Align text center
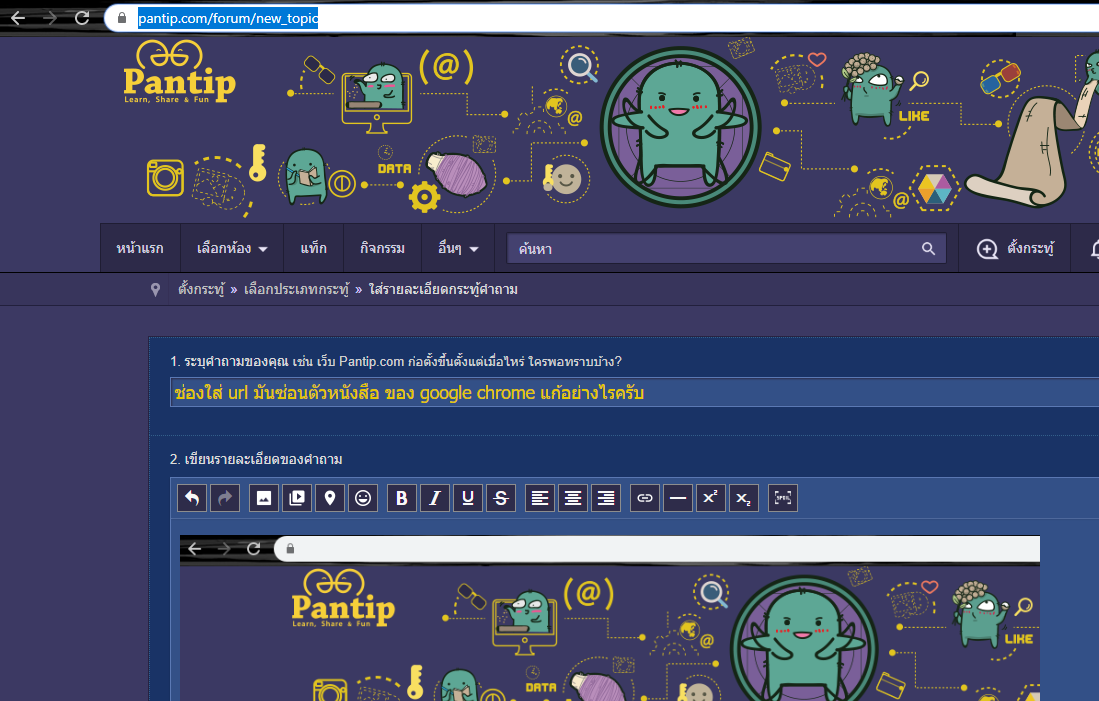Viewport: 1099px width, 701px height. (x=573, y=498)
